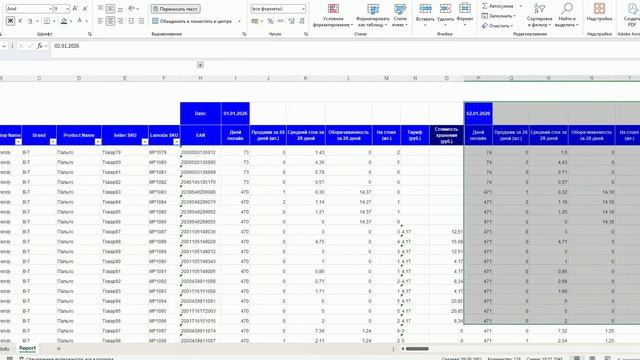Click the insert function fx button

40,46
